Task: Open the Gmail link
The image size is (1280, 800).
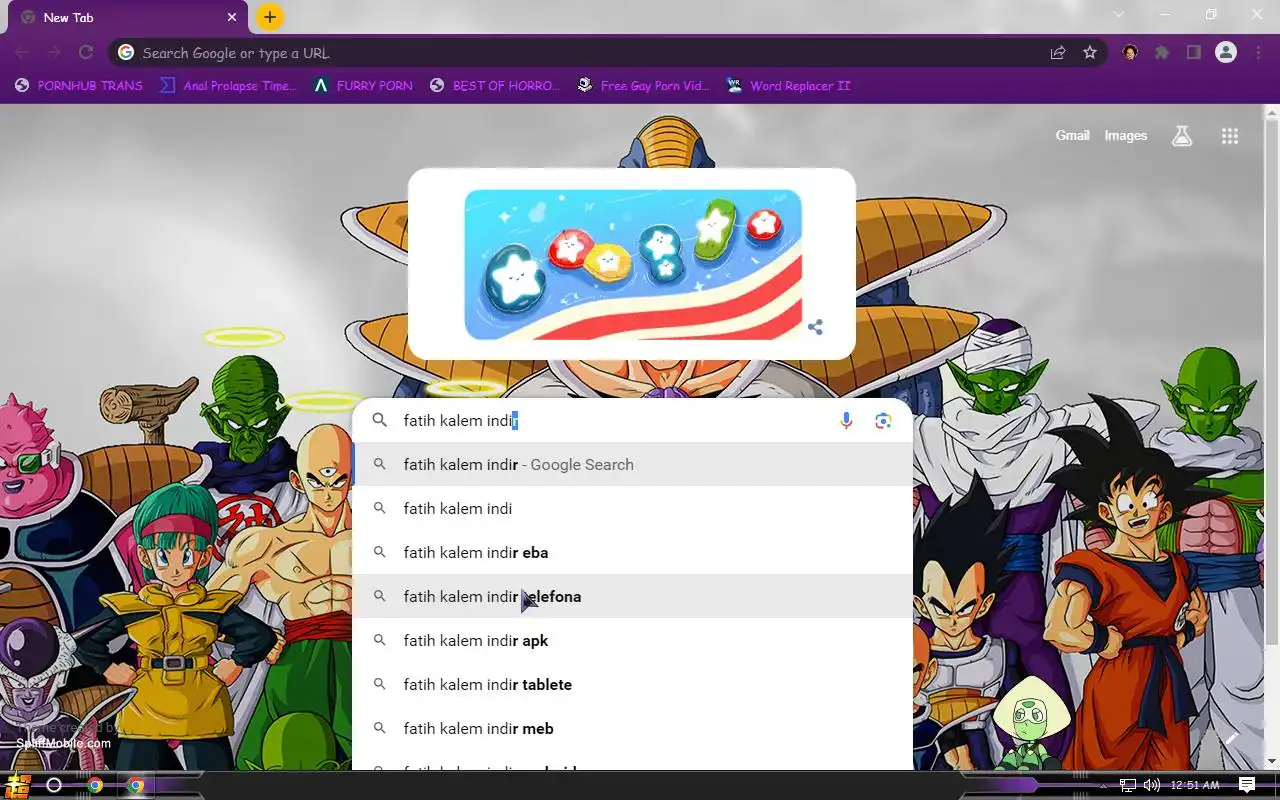Action: pyautogui.click(x=1072, y=136)
